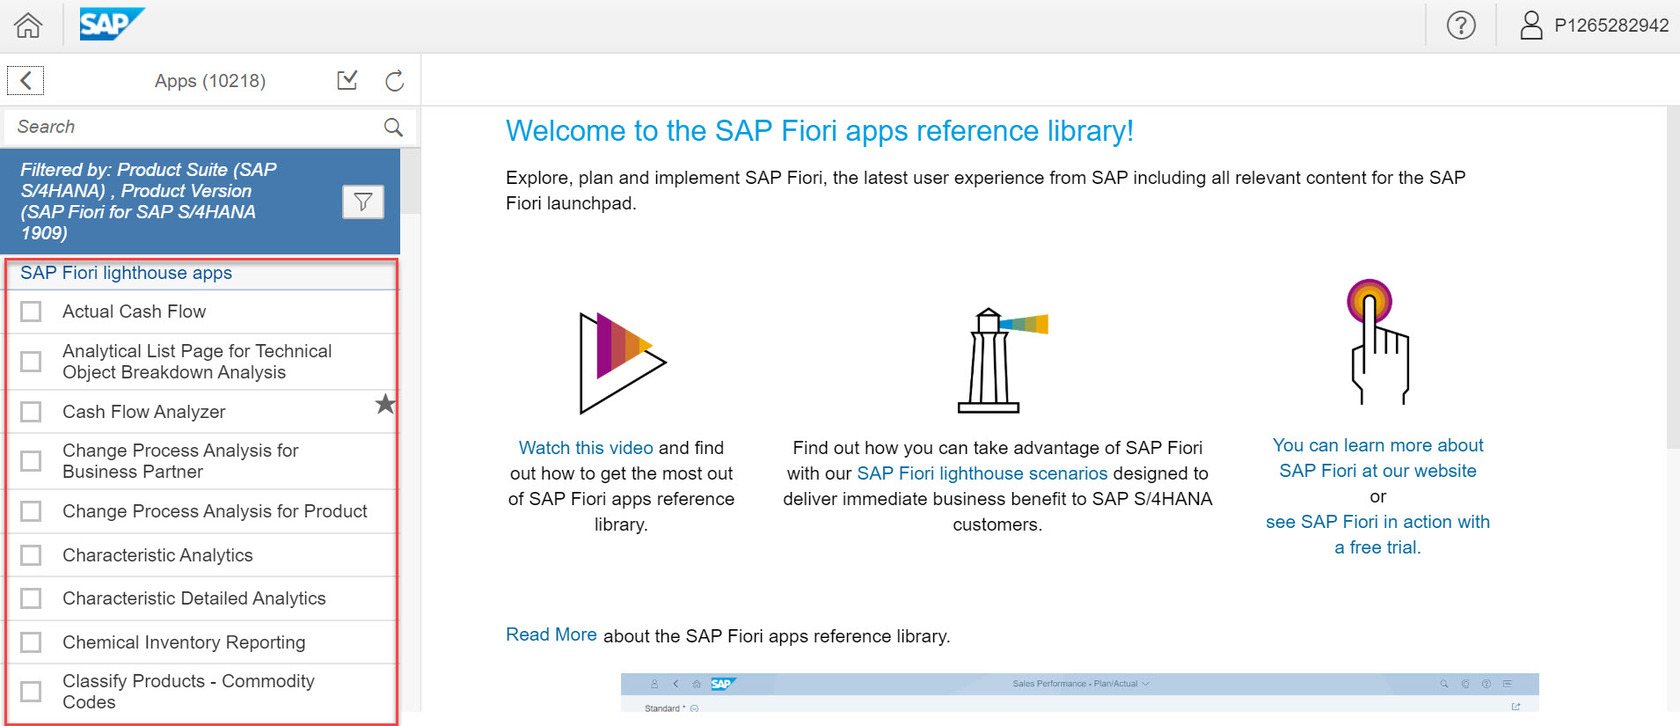Open Chemical Inventory Reporting app entry
1680x726 pixels.
point(184,642)
